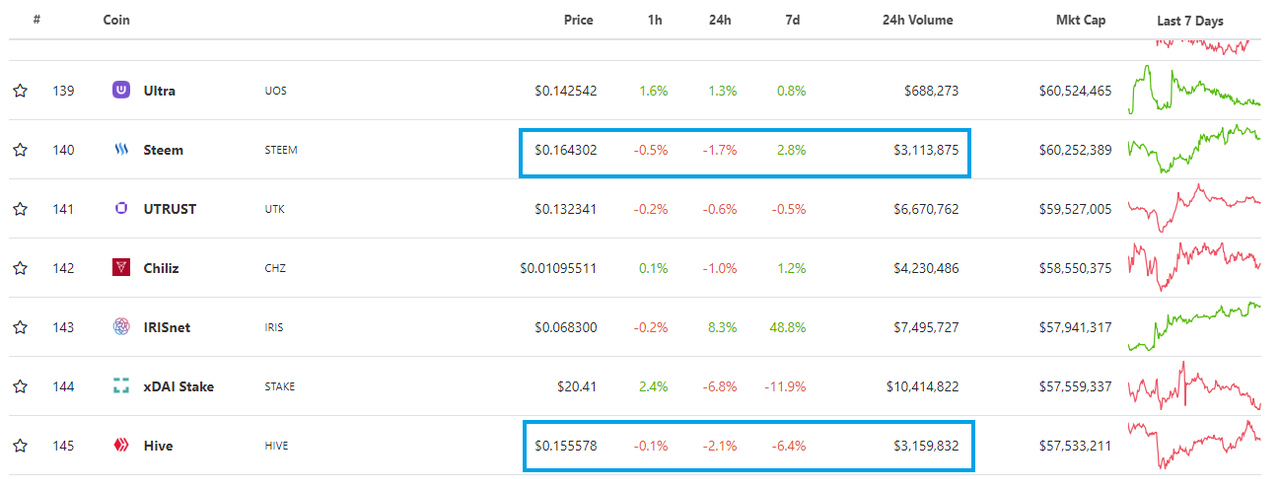Select Ultra market cap $60,524,465
The height and width of the screenshot is (479, 1280).
point(1075,91)
